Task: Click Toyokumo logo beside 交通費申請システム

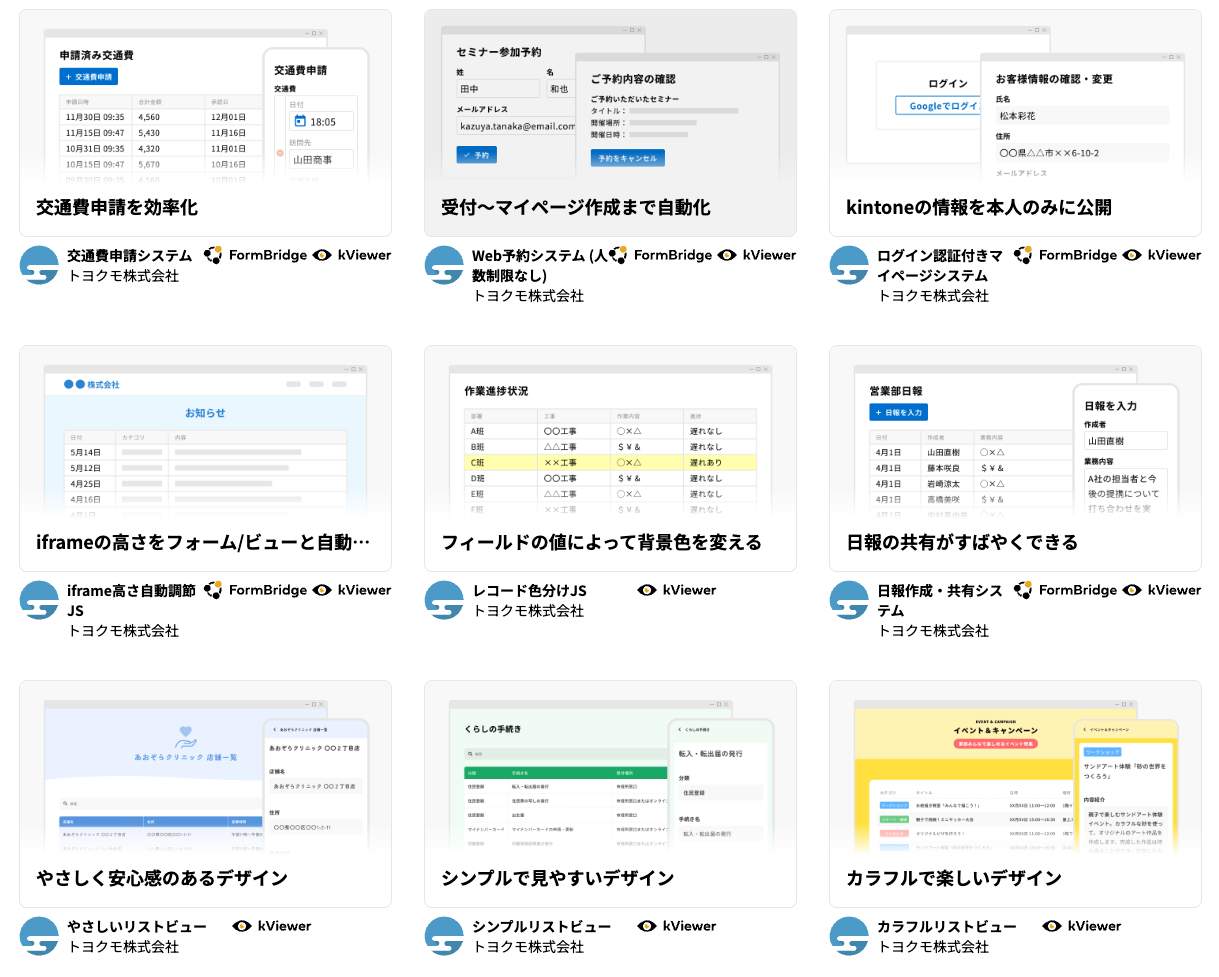Action: point(39,265)
